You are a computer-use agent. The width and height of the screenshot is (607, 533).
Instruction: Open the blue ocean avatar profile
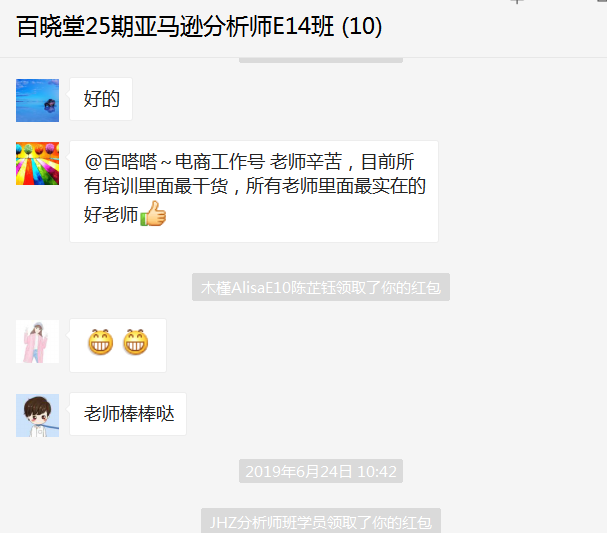[38, 101]
